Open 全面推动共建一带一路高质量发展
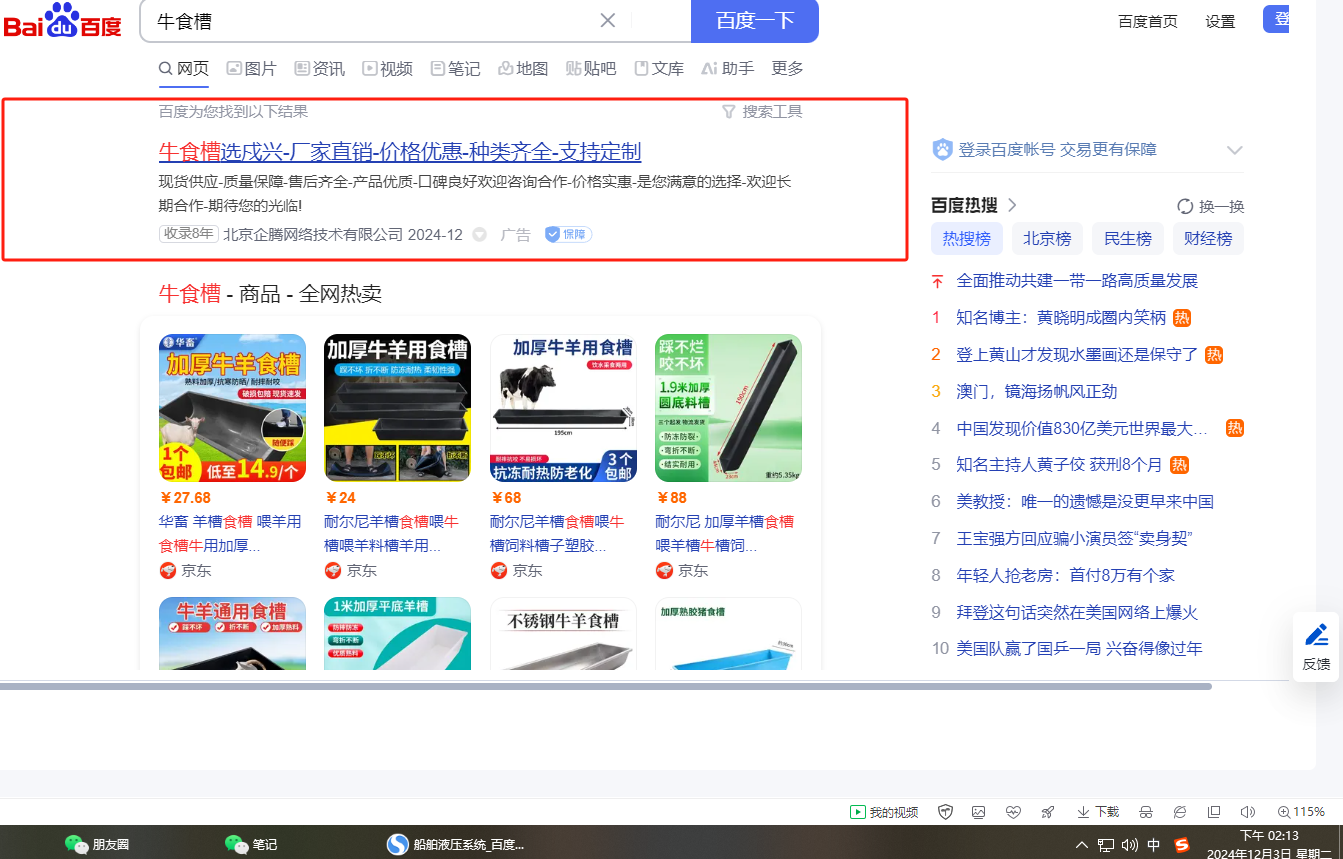 1077,281
